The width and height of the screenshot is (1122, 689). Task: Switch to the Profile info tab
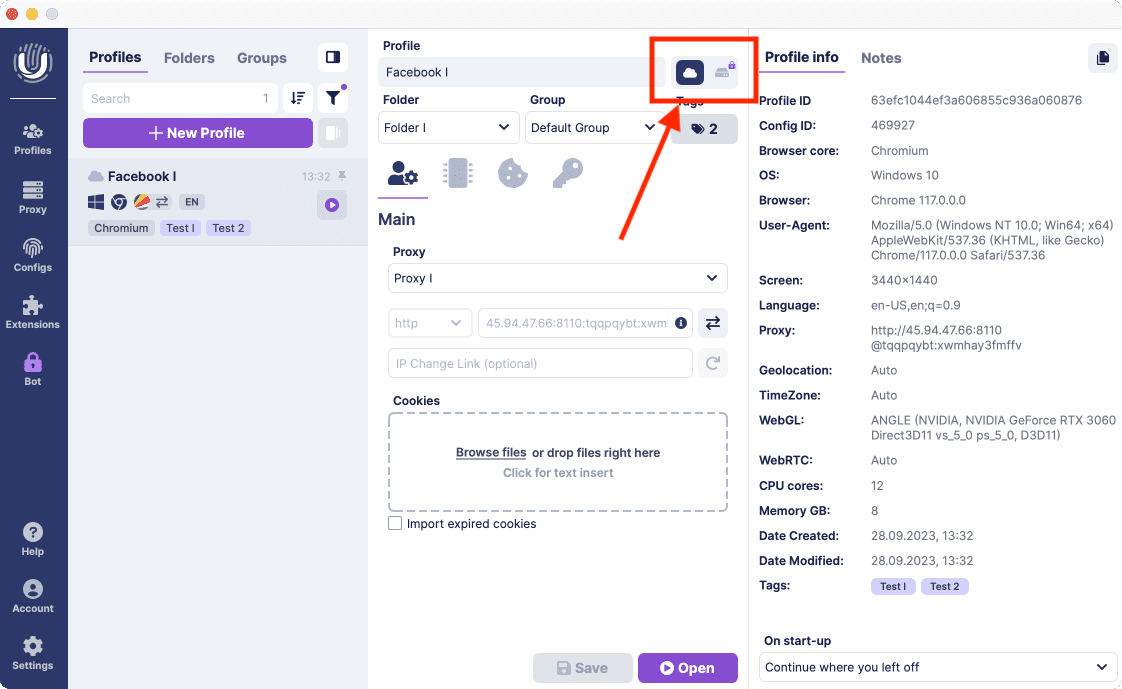click(801, 57)
